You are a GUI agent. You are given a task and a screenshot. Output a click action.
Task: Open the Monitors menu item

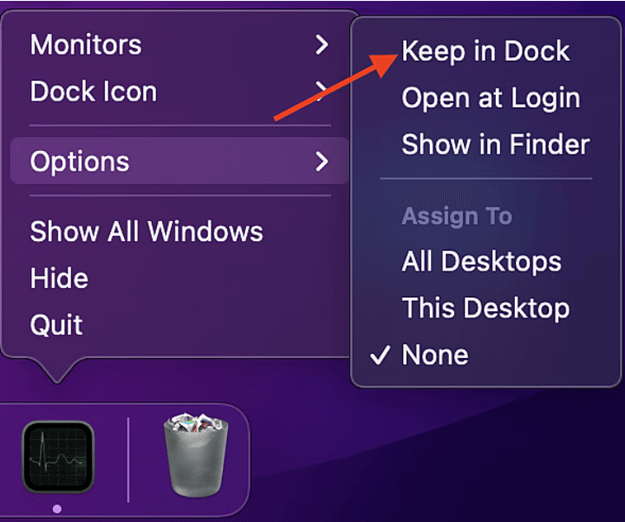[86, 45]
